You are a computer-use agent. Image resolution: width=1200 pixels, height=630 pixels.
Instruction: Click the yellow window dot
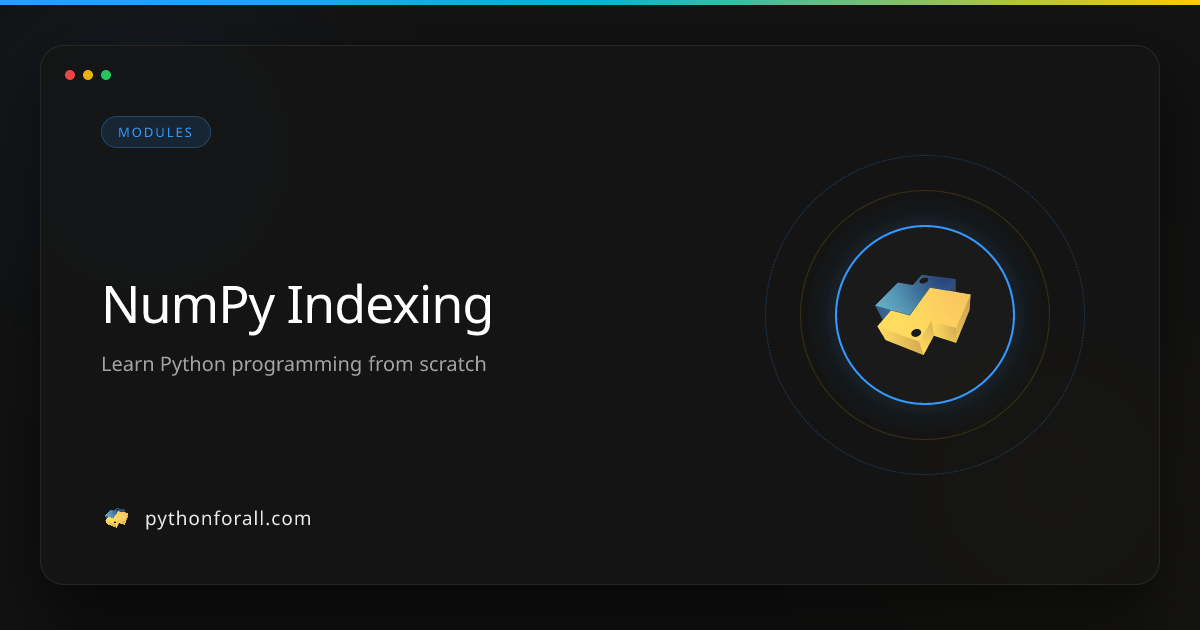(x=88, y=75)
